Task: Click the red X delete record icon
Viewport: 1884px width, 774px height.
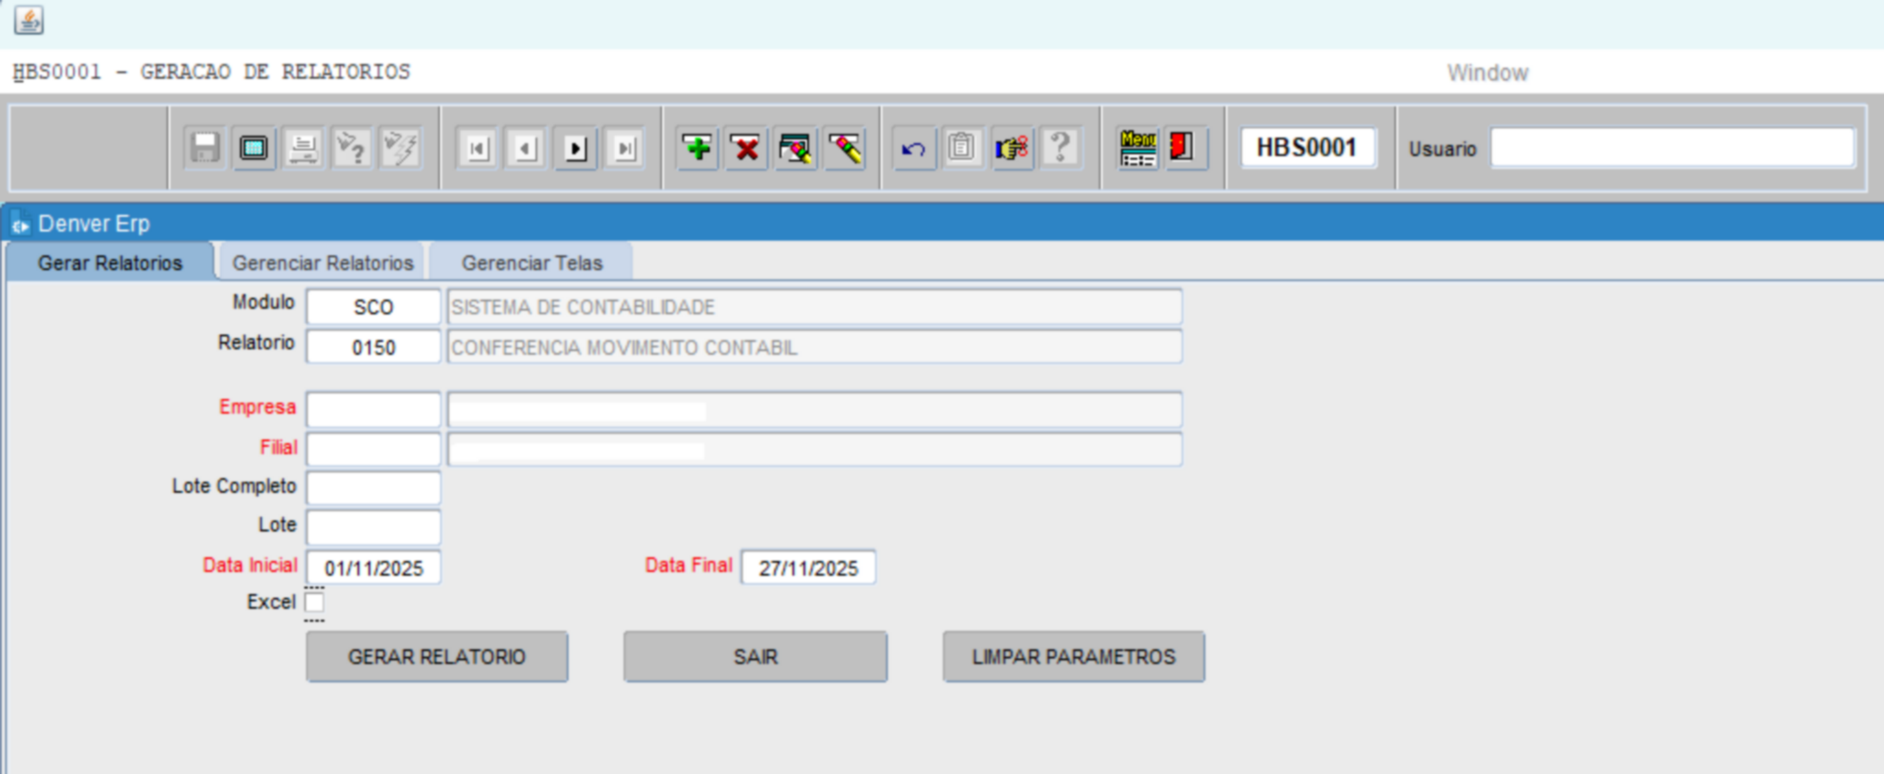Action: (x=746, y=149)
